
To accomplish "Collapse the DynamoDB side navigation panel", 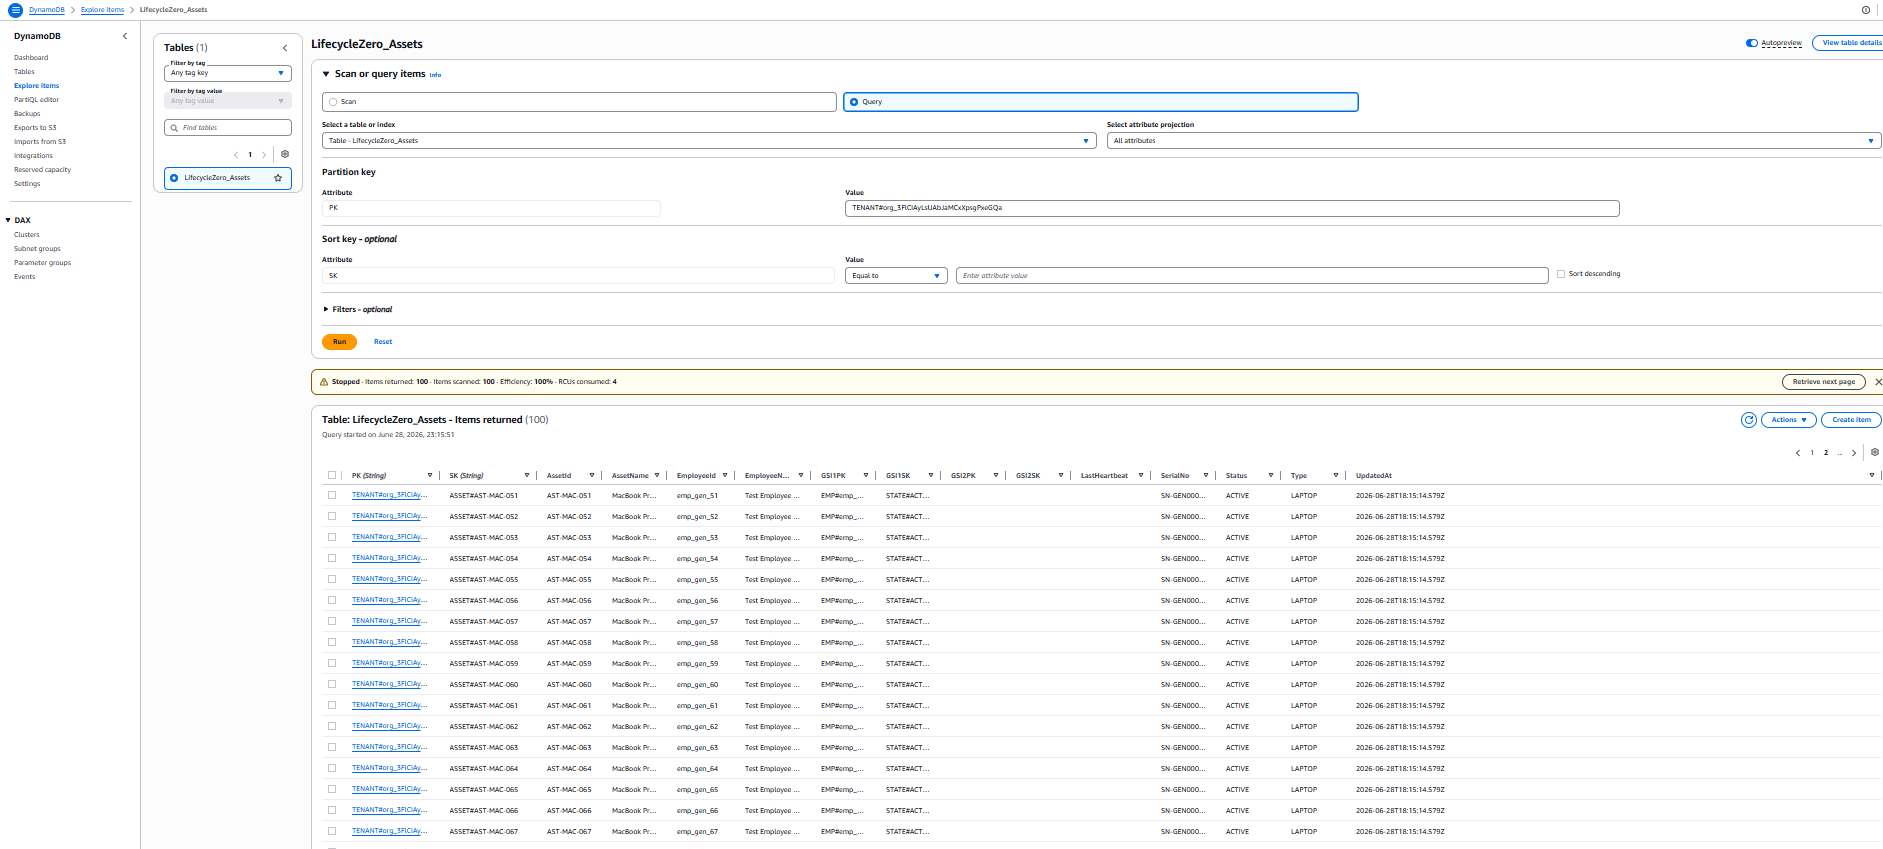I will pyautogui.click(x=125, y=36).
